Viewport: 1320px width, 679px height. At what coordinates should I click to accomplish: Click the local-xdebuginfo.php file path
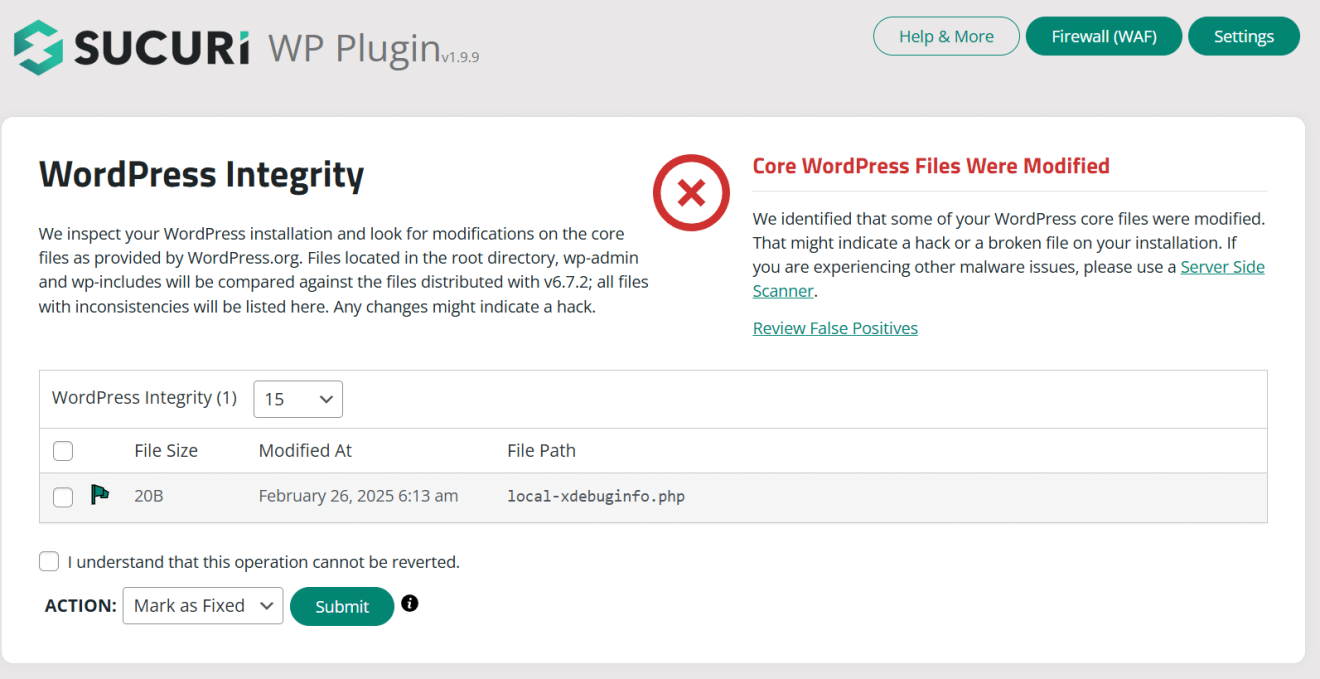point(596,496)
